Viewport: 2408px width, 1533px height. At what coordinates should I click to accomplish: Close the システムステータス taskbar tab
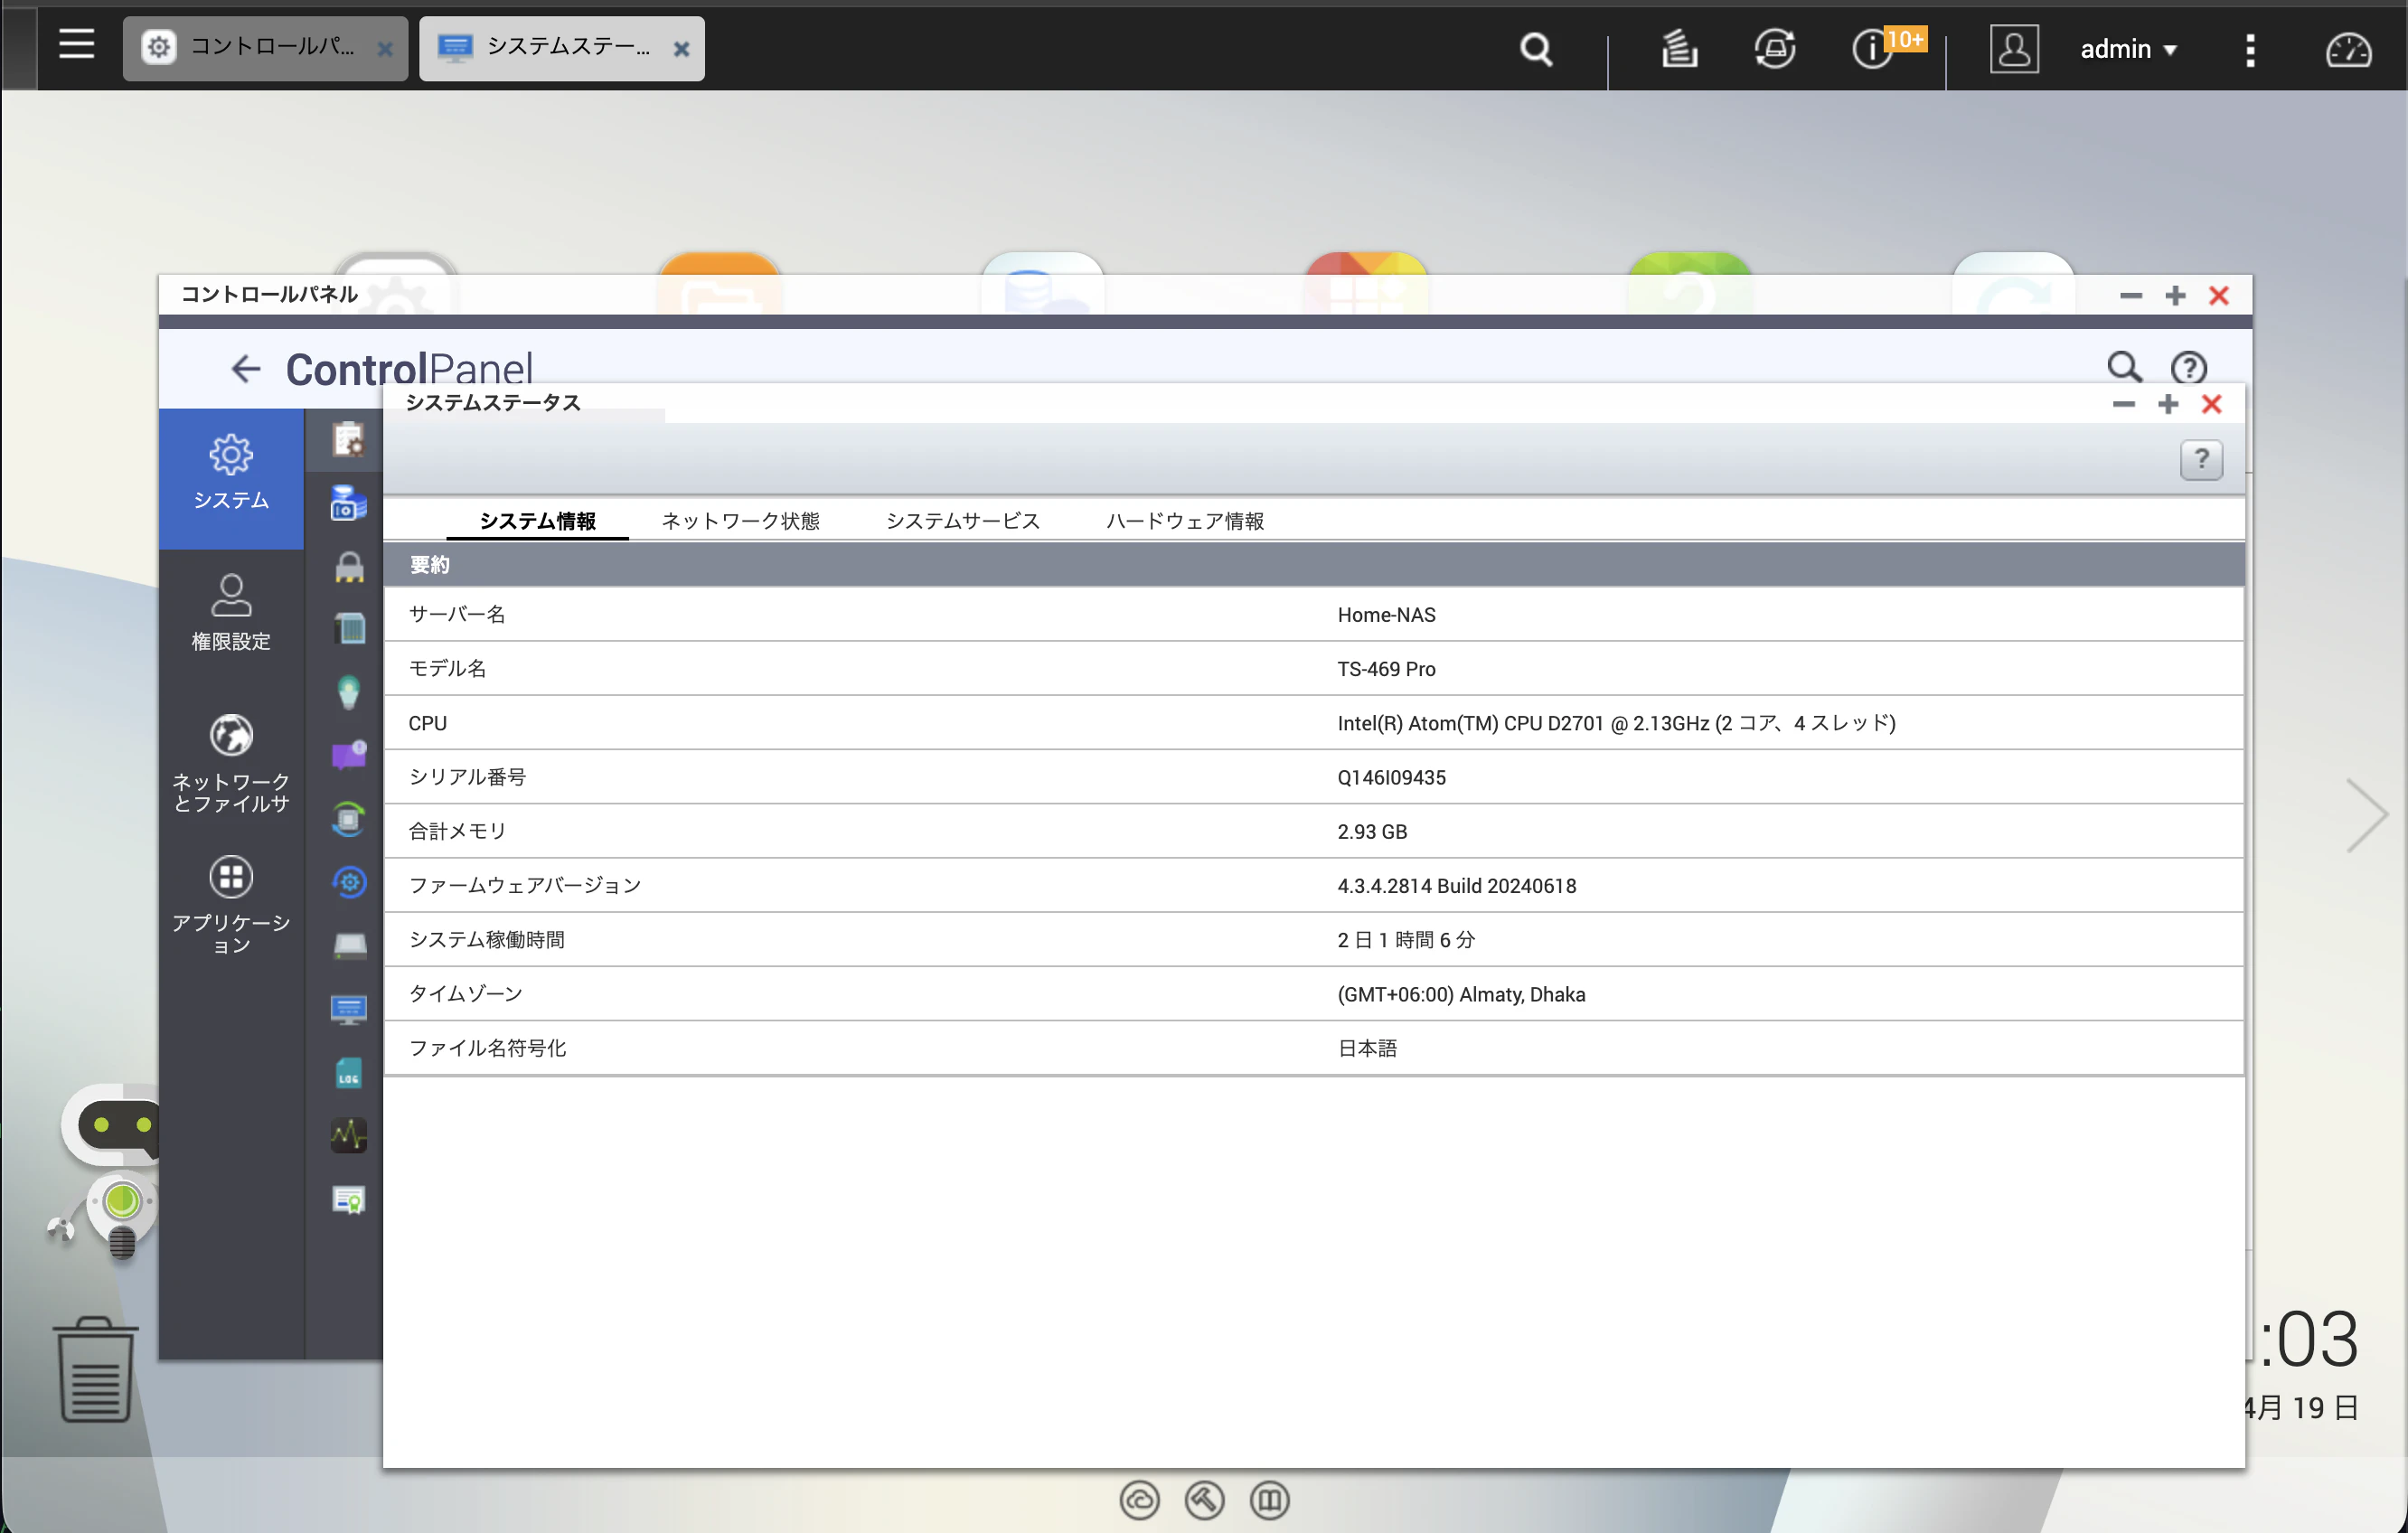(x=681, y=49)
